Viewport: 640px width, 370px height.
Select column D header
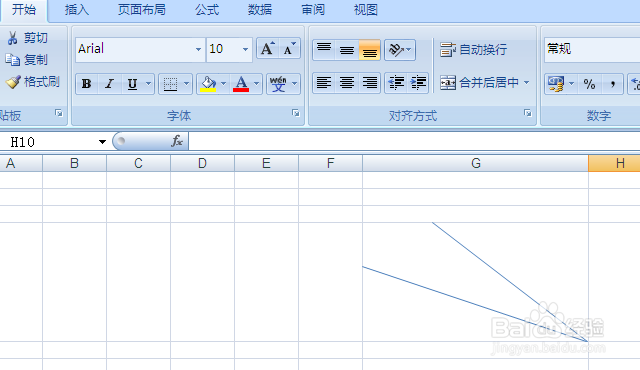pos(202,164)
